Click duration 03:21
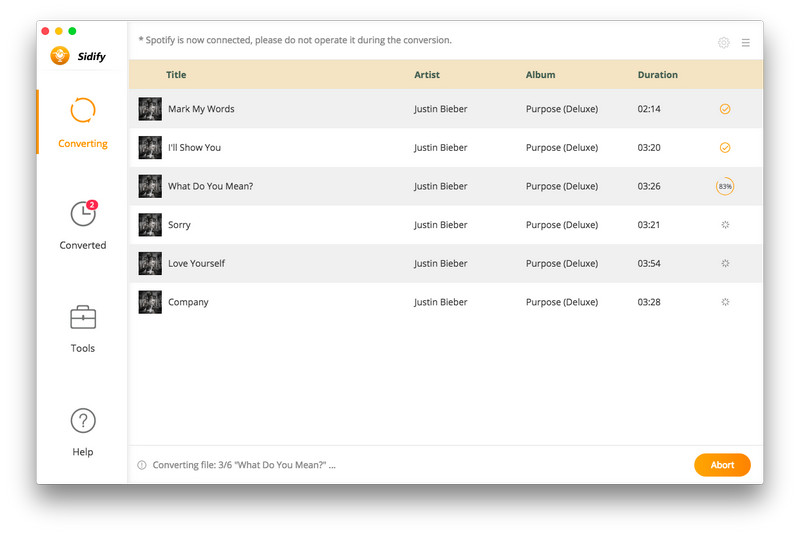 [x=648, y=225]
